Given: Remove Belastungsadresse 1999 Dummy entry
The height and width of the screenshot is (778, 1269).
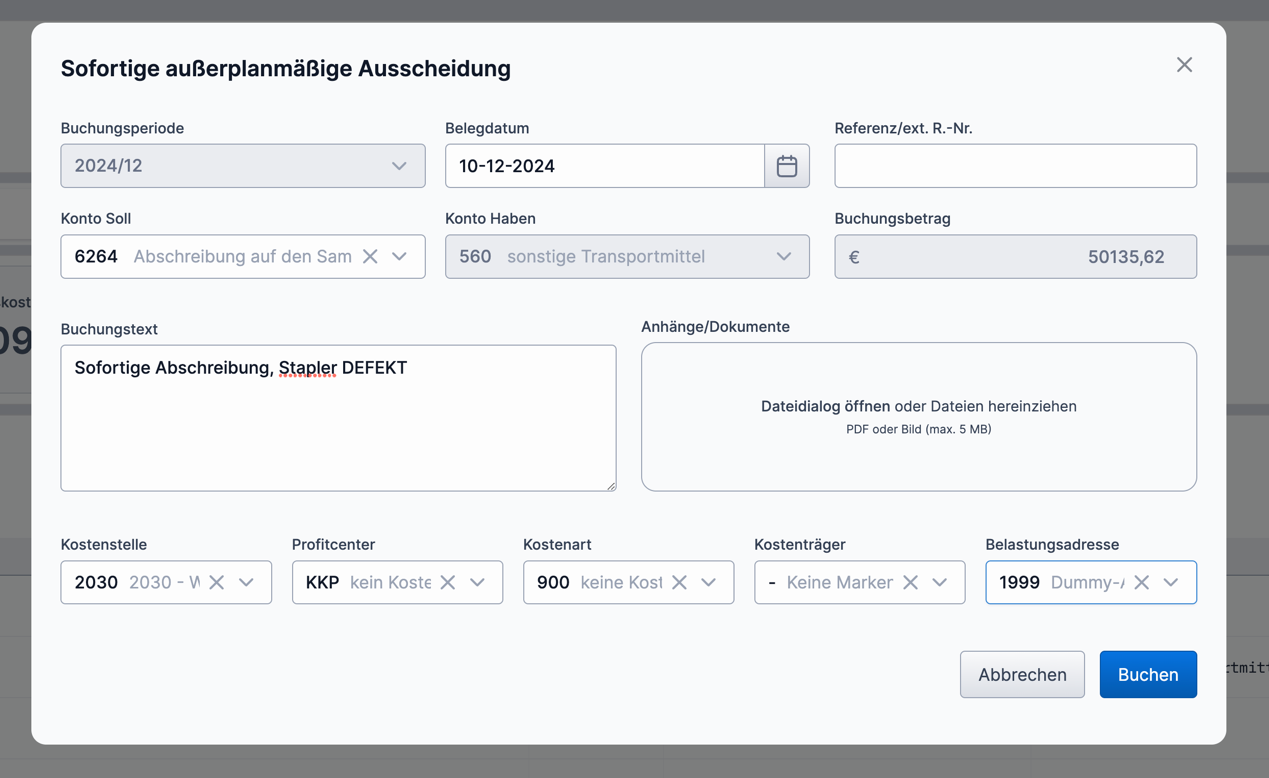Looking at the screenshot, I should [1143, 581].
